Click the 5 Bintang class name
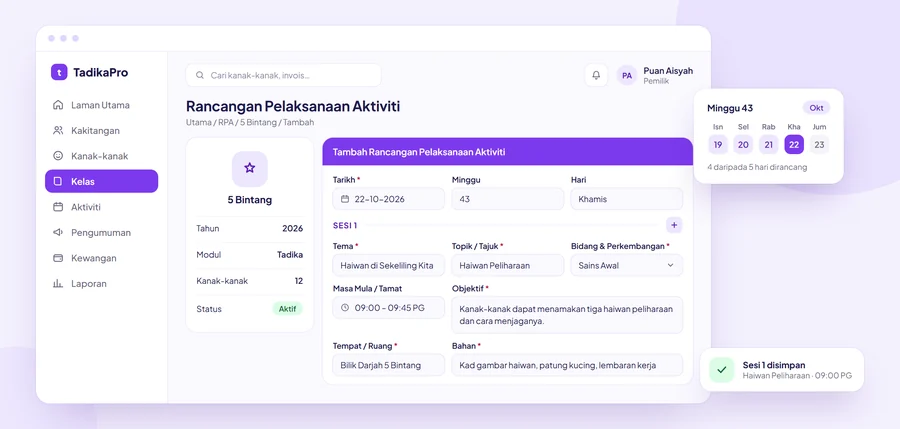 click(250, 200)
